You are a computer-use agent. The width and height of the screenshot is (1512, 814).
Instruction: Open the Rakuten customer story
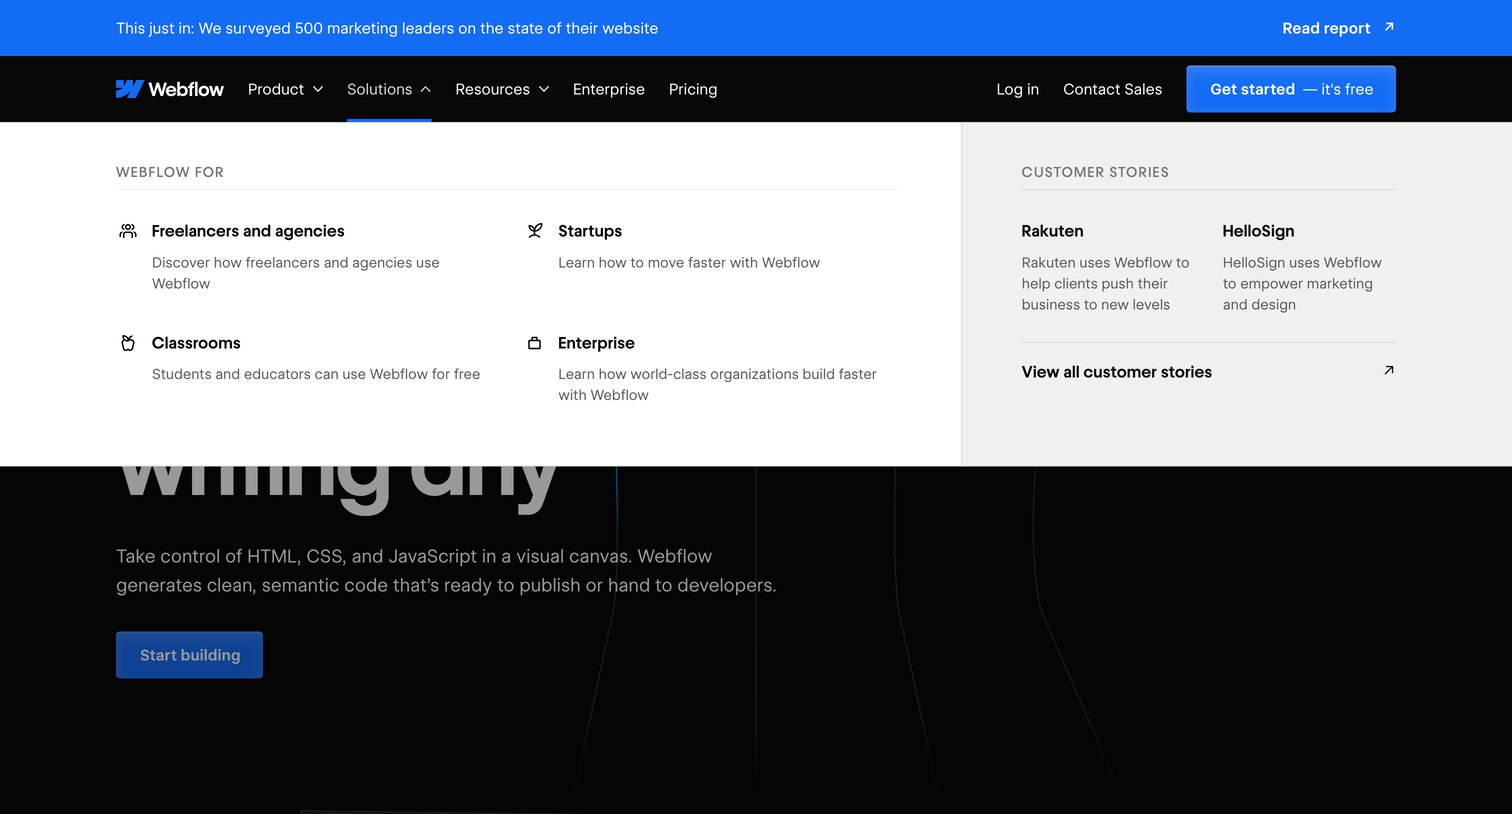tap(1052, 231)
